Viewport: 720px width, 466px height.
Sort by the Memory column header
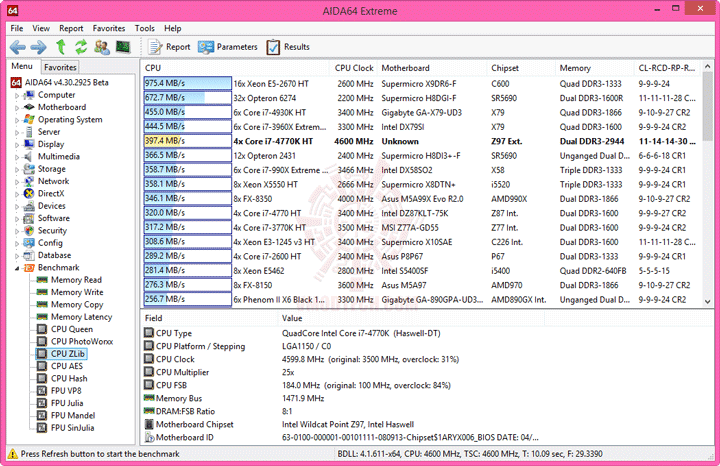pyautogui.click(x=594, y=68)
